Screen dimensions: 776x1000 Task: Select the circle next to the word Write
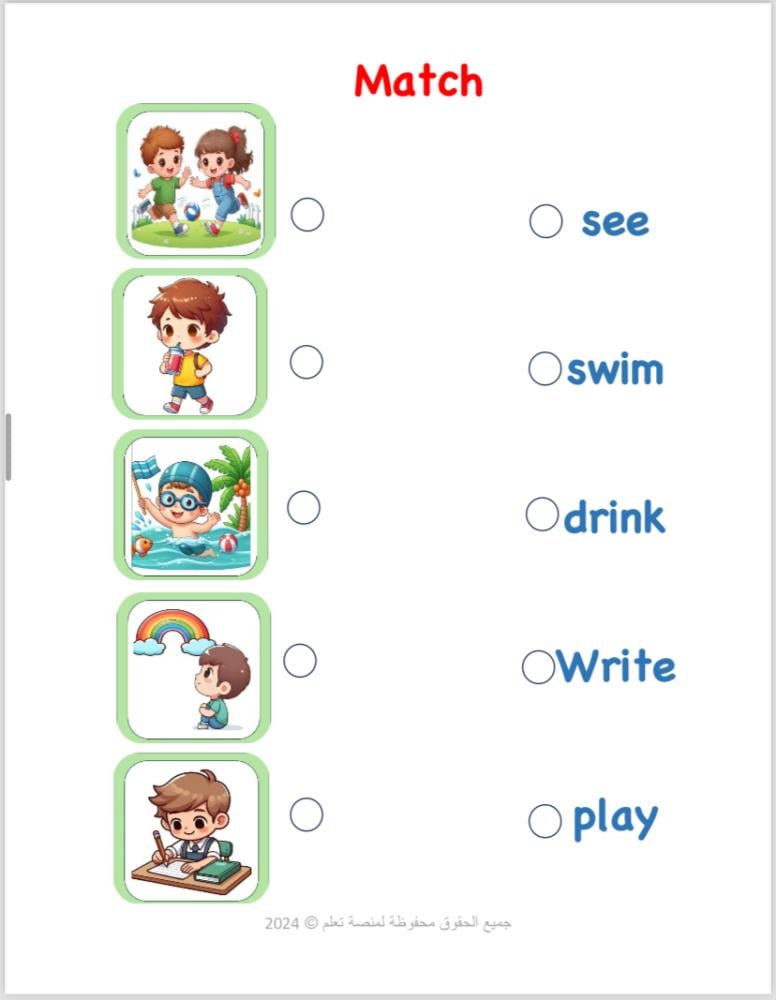point(538,667)
